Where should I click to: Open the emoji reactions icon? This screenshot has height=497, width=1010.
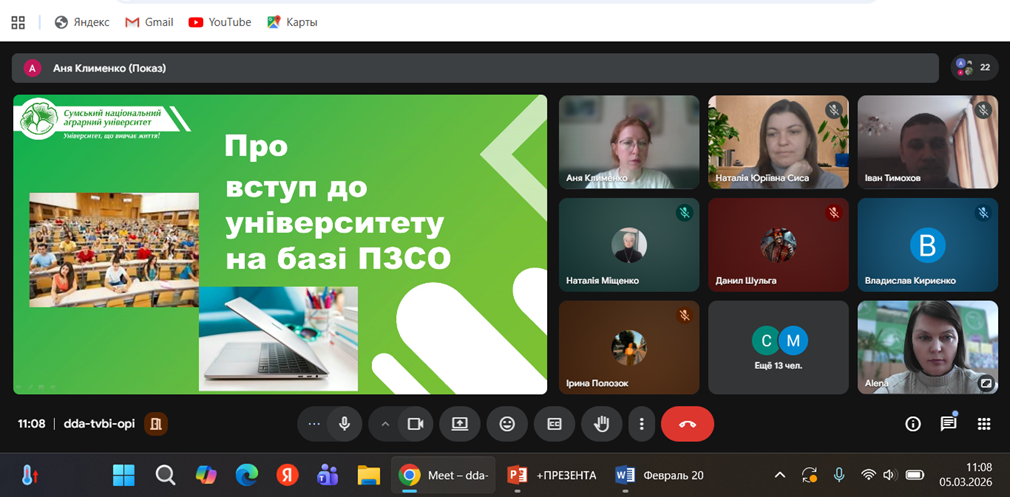click(507, 424)
